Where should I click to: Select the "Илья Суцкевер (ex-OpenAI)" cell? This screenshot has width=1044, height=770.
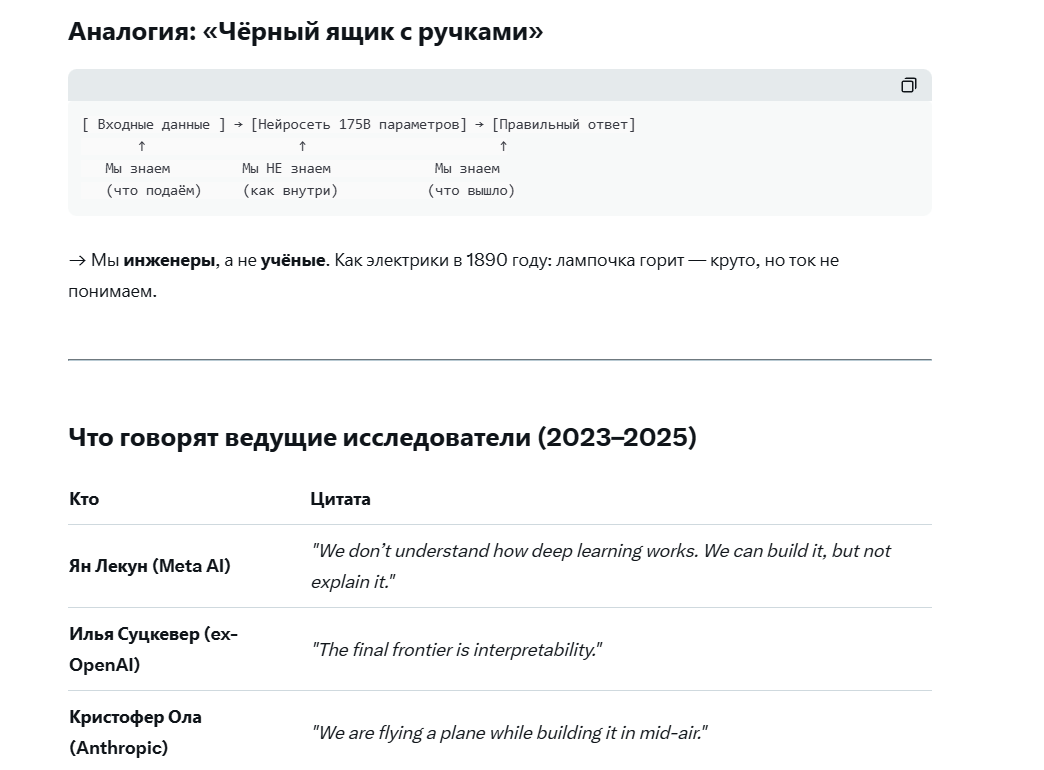(153, 649)
